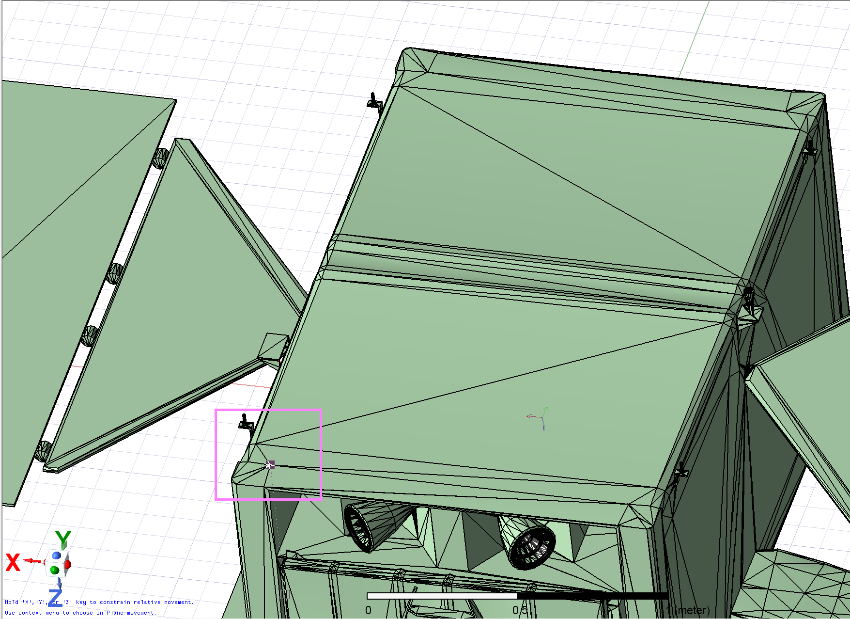850x619 pixels.
Task: Click the red X axis label
Action: click(12, 561)
